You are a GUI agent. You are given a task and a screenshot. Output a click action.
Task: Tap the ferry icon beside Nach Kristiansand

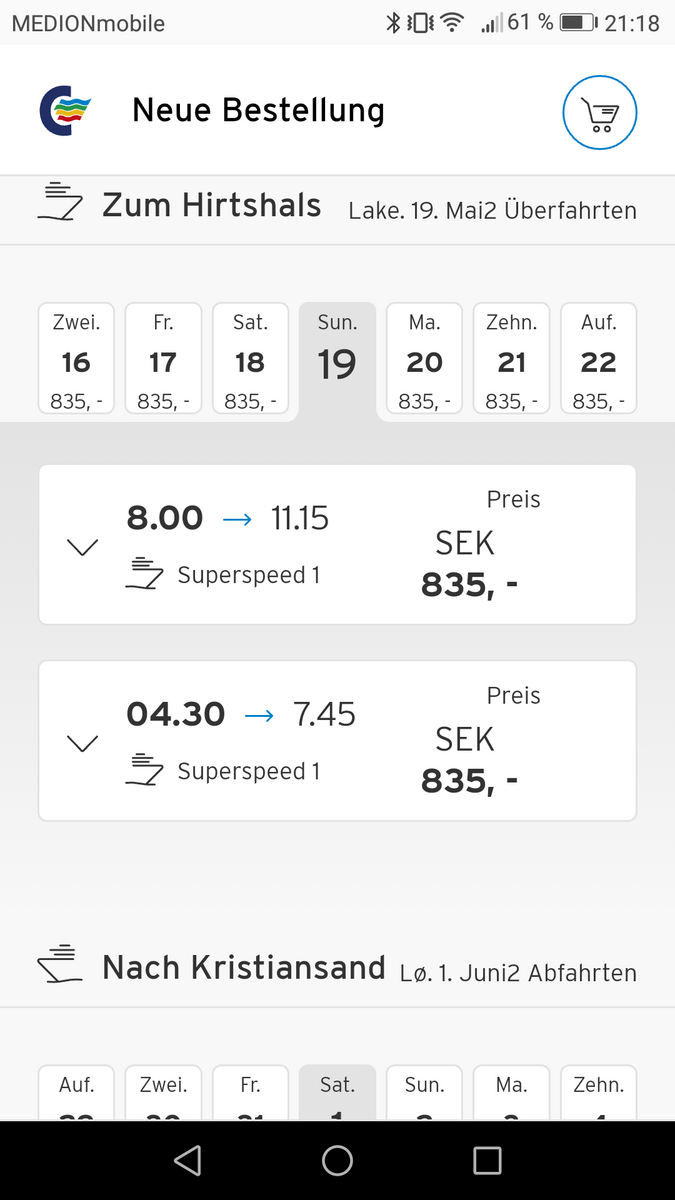(x=60, y=965)
